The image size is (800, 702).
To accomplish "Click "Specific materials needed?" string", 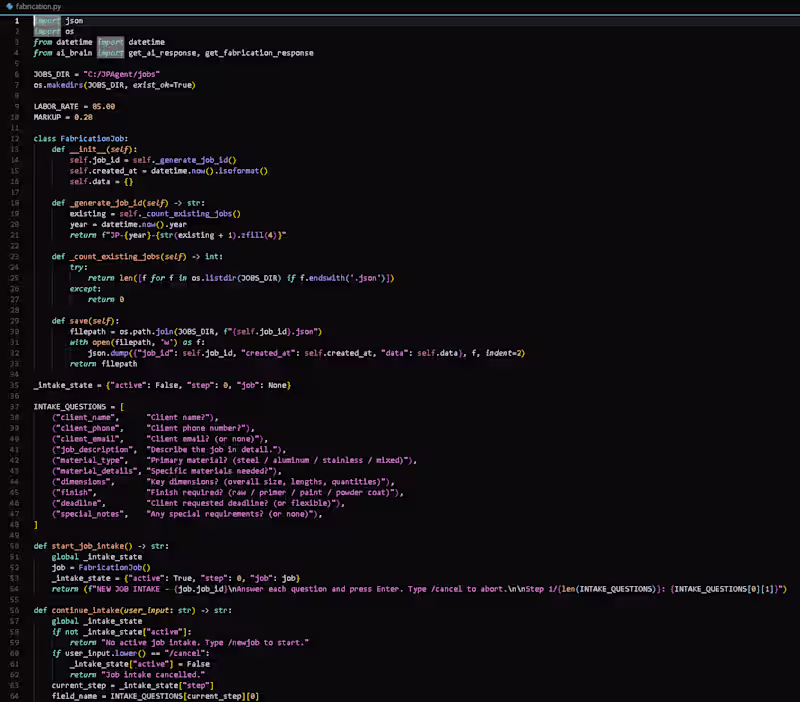I will (x=211, y=471).
